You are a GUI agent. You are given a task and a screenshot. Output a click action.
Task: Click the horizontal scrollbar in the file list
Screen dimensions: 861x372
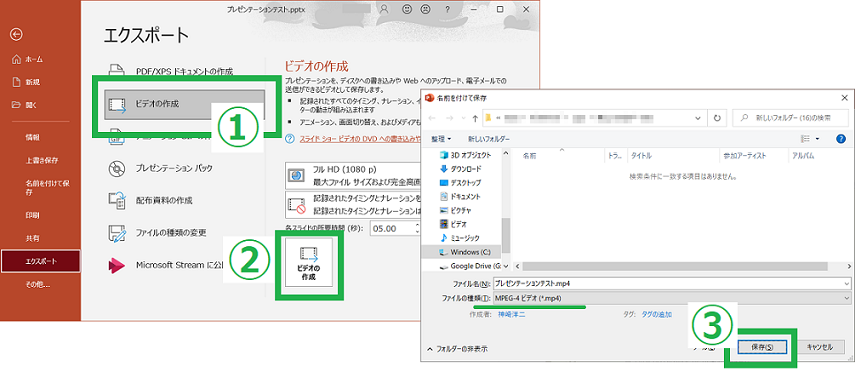point(675,266)
